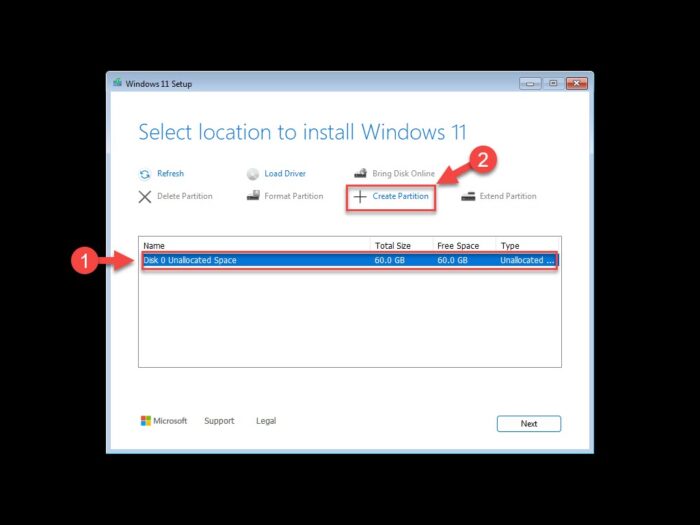Click the Load Driver disc icon
700x525 pixels.
pyautogui.click(x=253, y=174)
